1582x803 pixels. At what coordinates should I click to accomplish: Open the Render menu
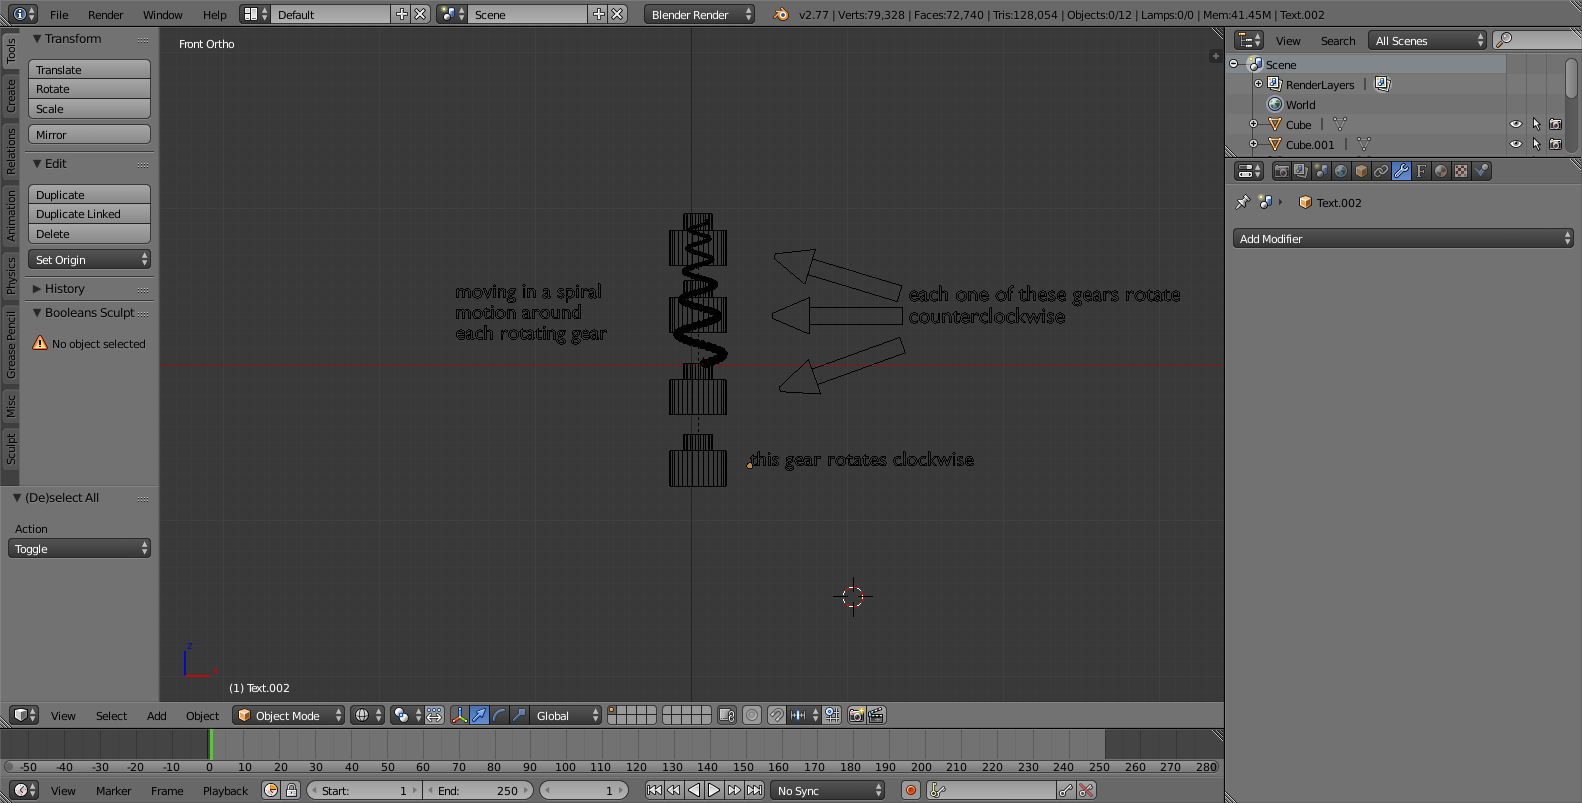click(105, 14)
